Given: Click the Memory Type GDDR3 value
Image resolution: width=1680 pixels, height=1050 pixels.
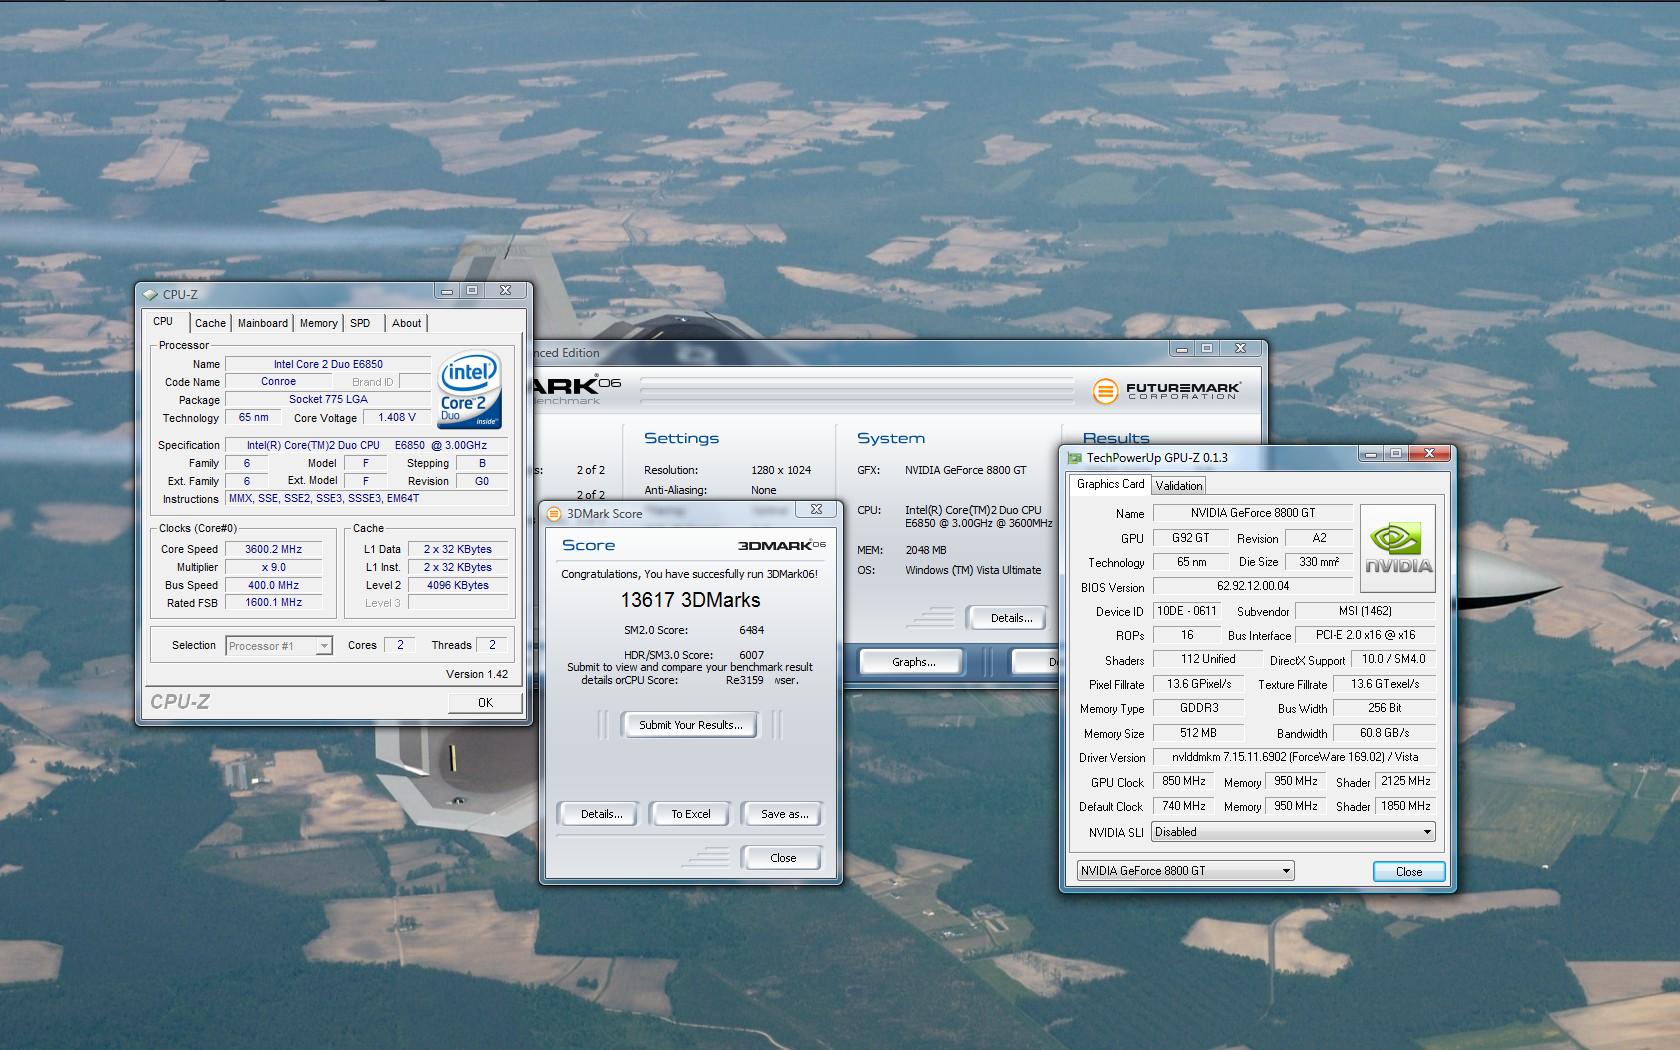Looking at the screenshot, I should pyautogui.click(x=1199, y=708).
